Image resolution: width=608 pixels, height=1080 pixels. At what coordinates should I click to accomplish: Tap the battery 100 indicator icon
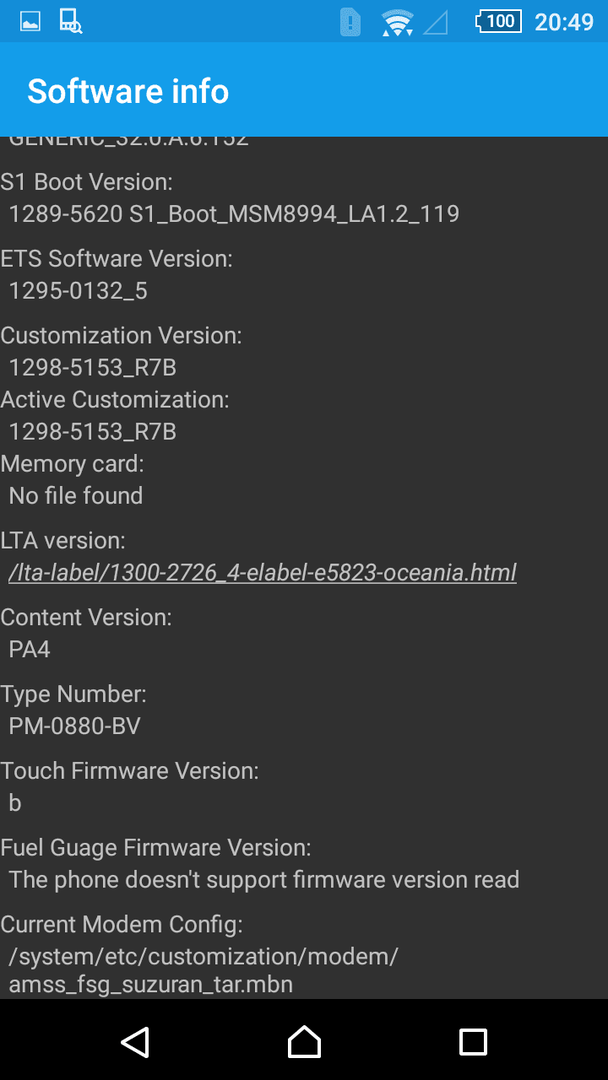(499, 21)
